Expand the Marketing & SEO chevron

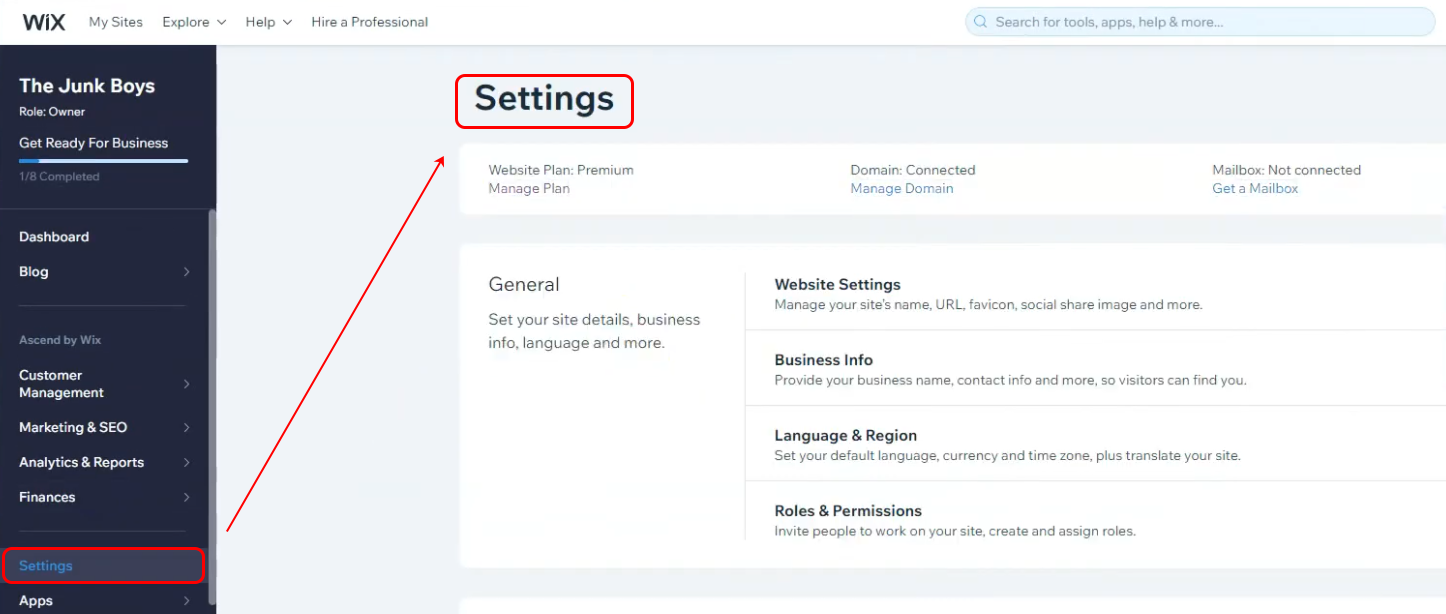187,428
